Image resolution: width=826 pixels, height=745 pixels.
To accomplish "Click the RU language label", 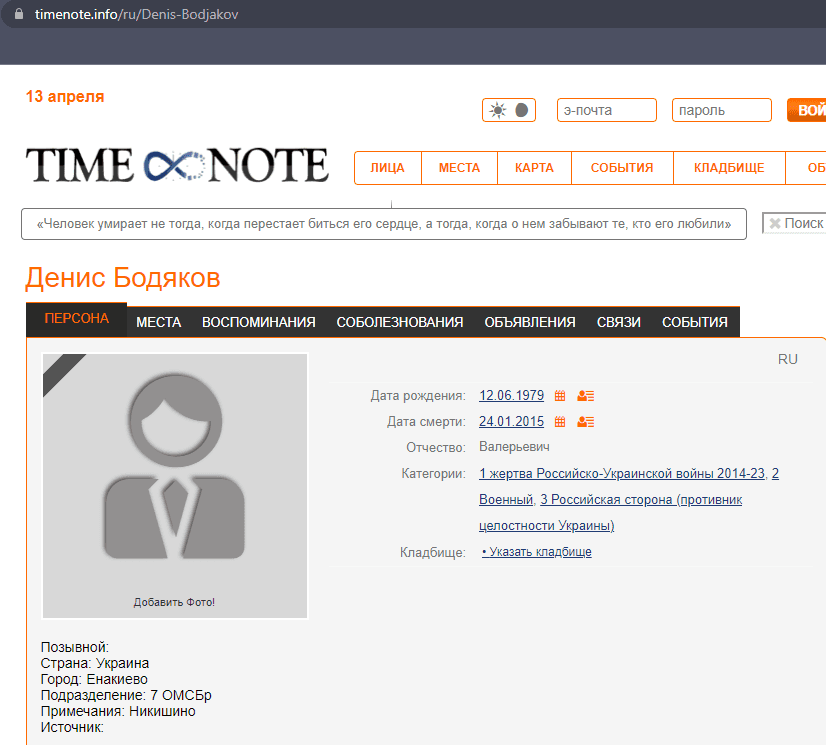I will tap(788, 359).
